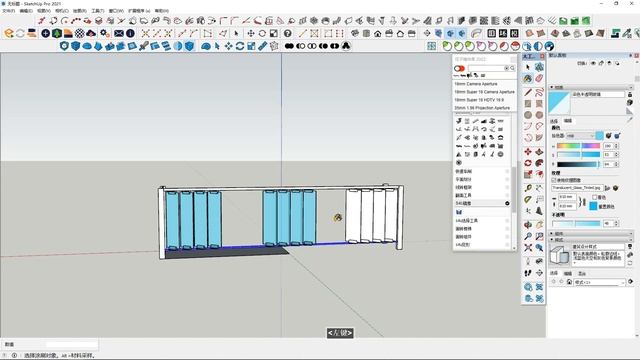Toggle the eye icon in default tray

(x=593, y=63)
